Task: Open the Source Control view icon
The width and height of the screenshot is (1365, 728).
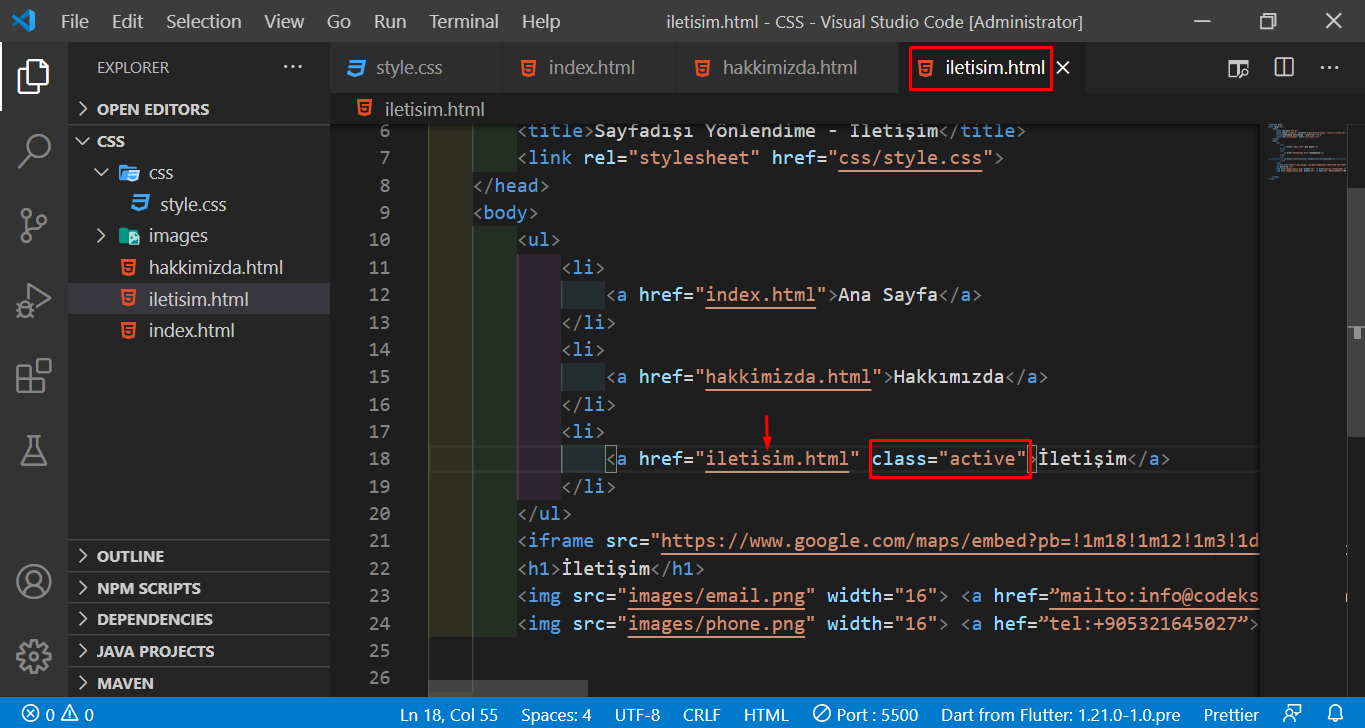Action: point(33,226)
